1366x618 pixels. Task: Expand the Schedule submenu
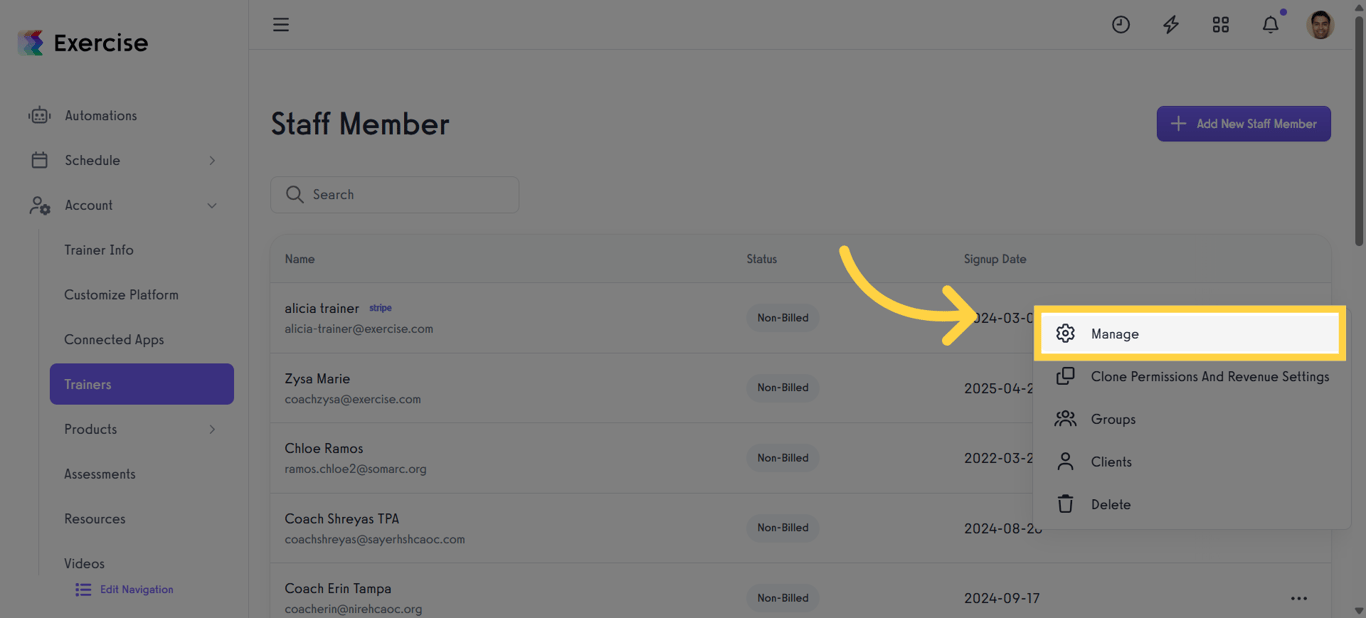[212, 161]
